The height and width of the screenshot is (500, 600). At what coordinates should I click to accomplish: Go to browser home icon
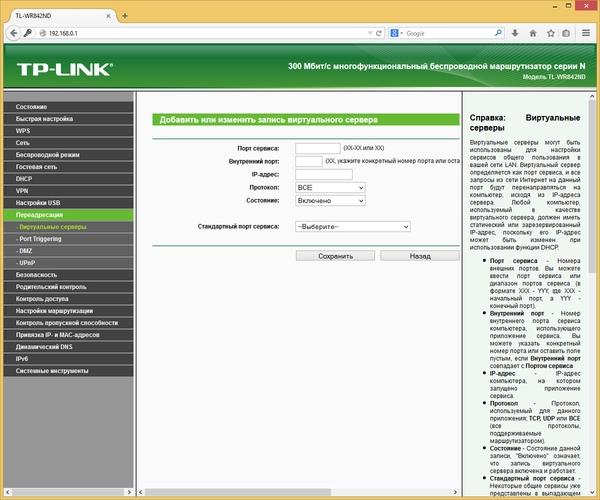click(533, 33)
